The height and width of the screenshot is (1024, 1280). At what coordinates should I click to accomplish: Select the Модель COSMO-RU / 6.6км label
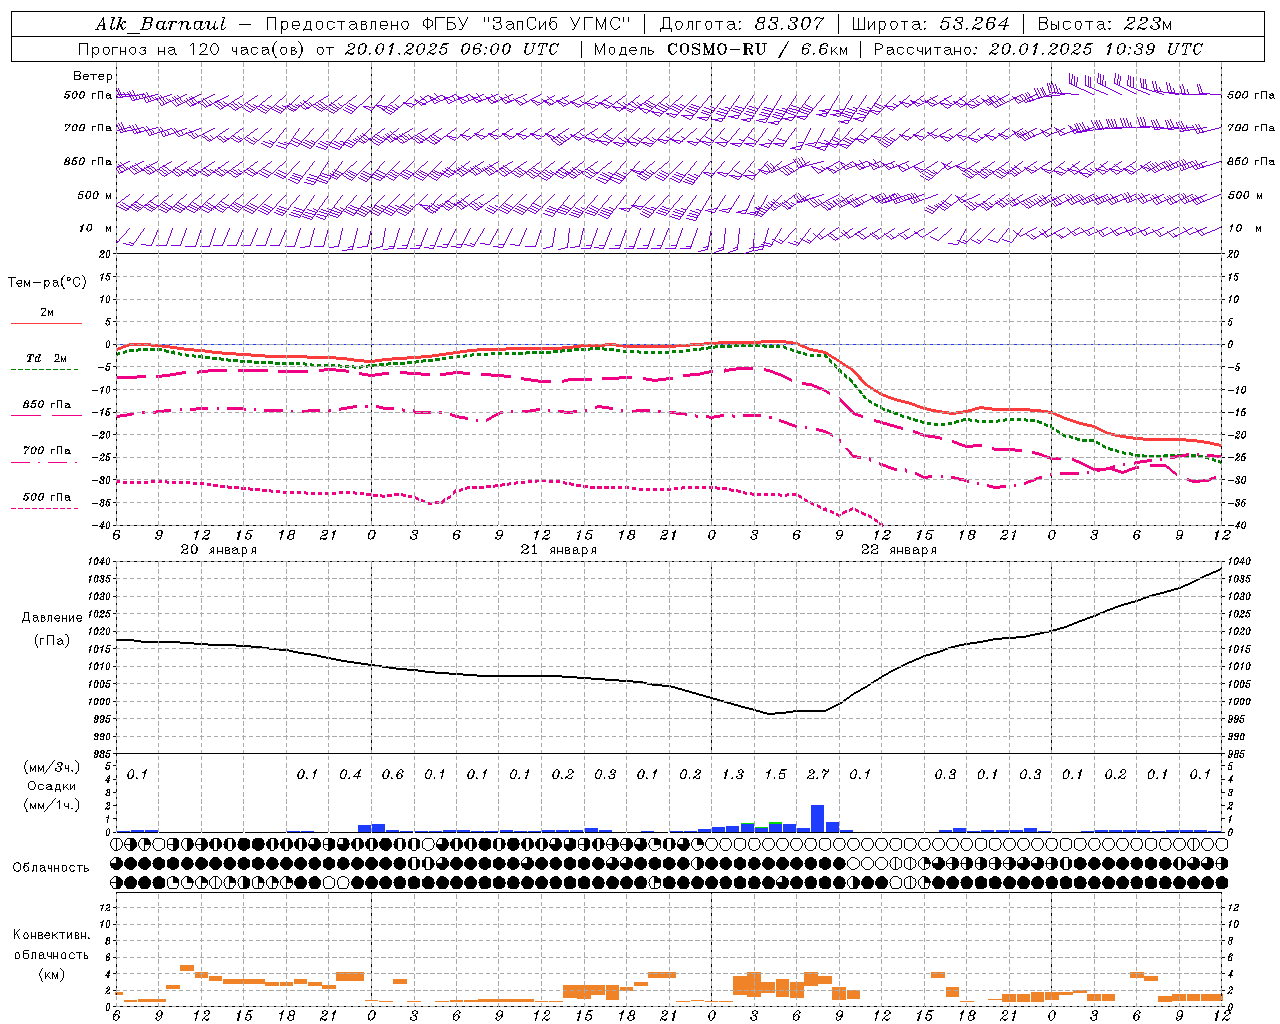coord(722,49)
